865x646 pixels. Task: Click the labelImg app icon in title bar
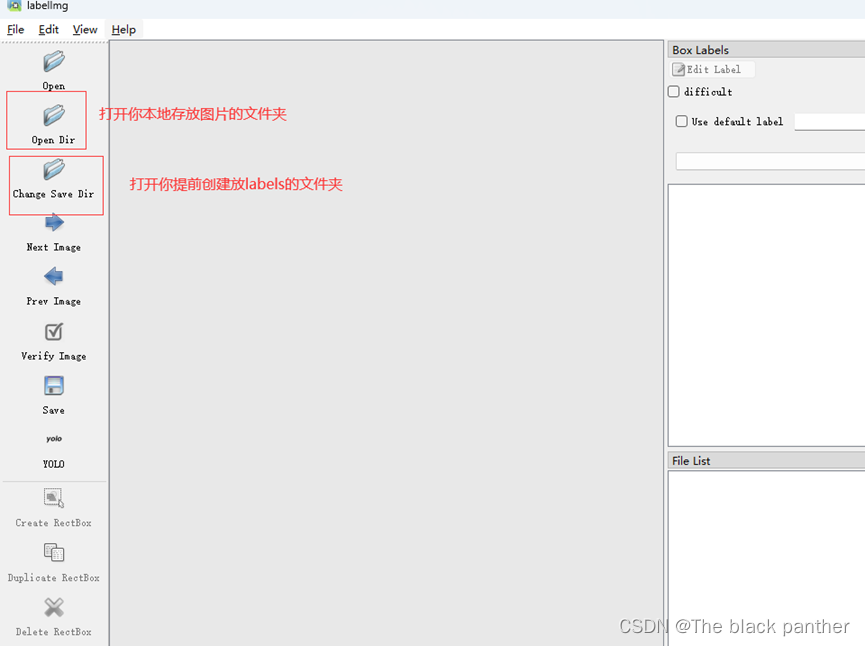click(x=14, y=6)
